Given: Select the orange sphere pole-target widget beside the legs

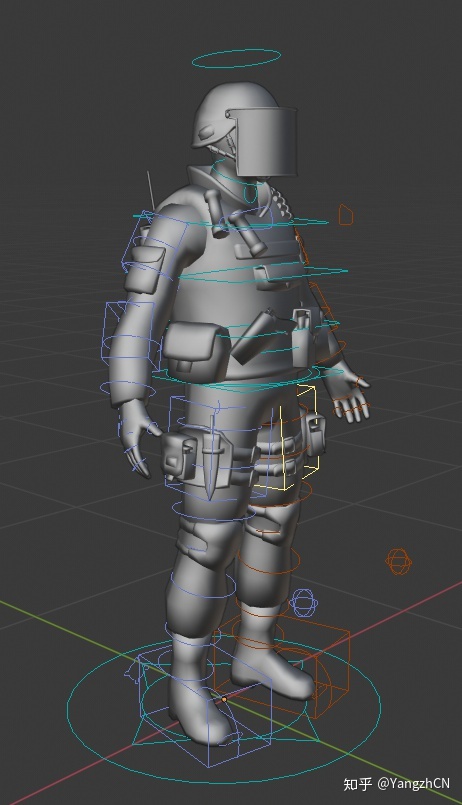Looking at the screenshot, I should [399, 561].
